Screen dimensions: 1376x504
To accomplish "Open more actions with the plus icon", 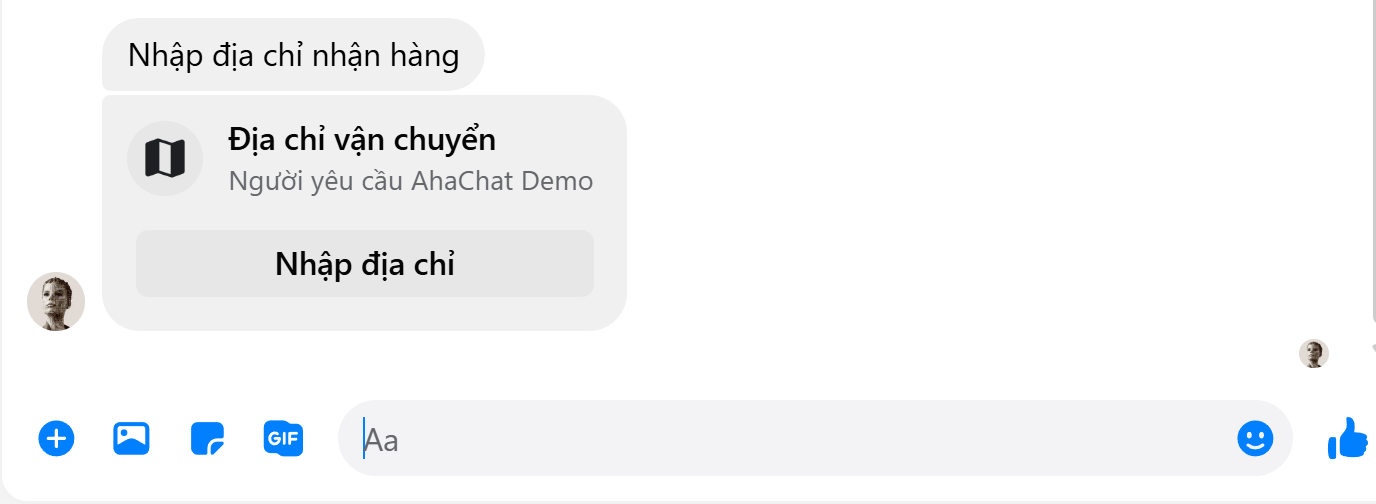I will coord(57,438).
